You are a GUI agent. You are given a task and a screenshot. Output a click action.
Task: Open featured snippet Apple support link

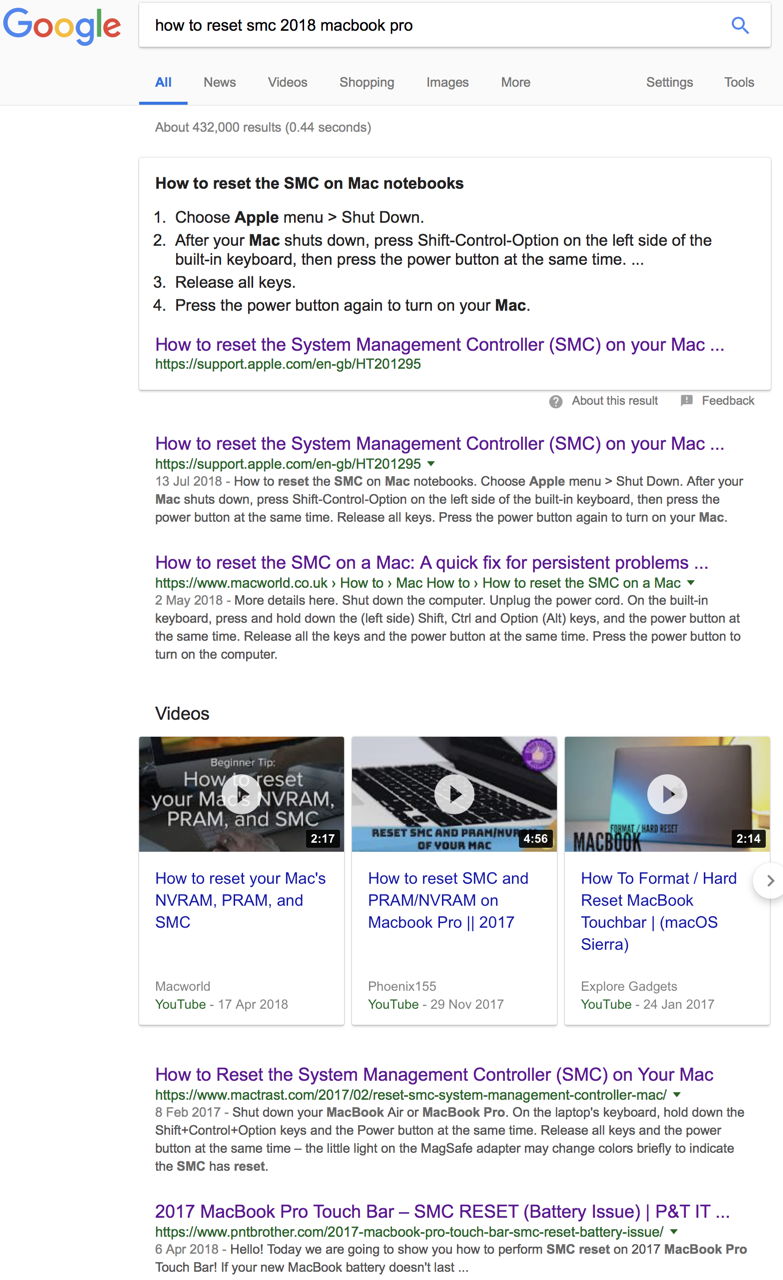tap(439, 345)
